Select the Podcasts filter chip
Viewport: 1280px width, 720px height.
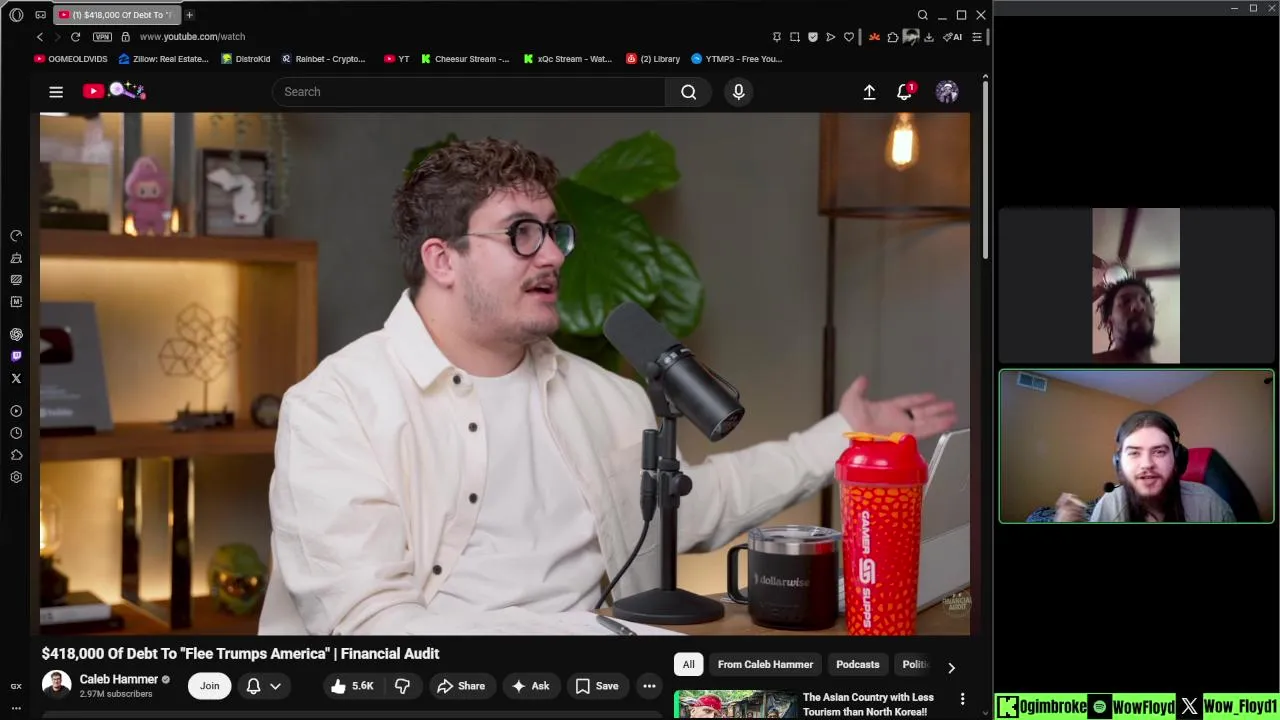[x=858, y=664]
